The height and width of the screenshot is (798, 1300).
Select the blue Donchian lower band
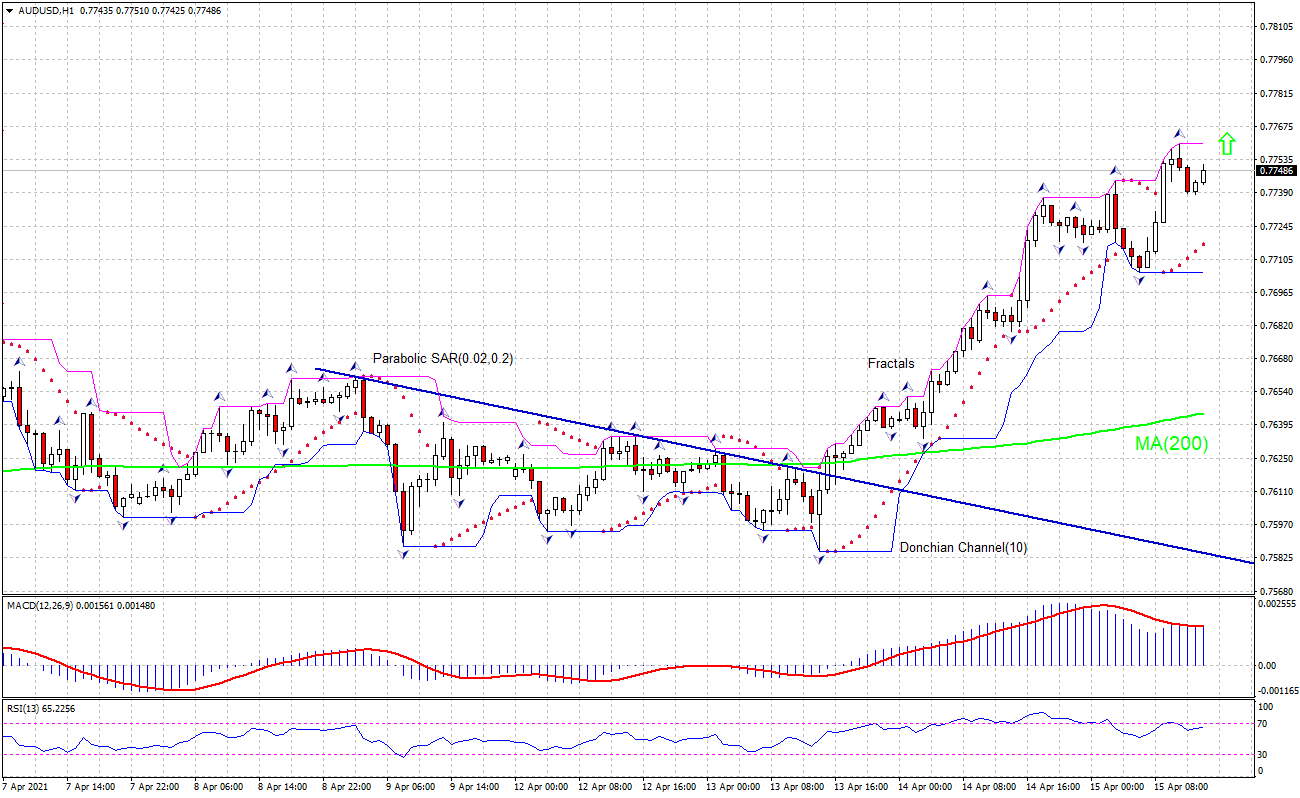coord(1180,272)
